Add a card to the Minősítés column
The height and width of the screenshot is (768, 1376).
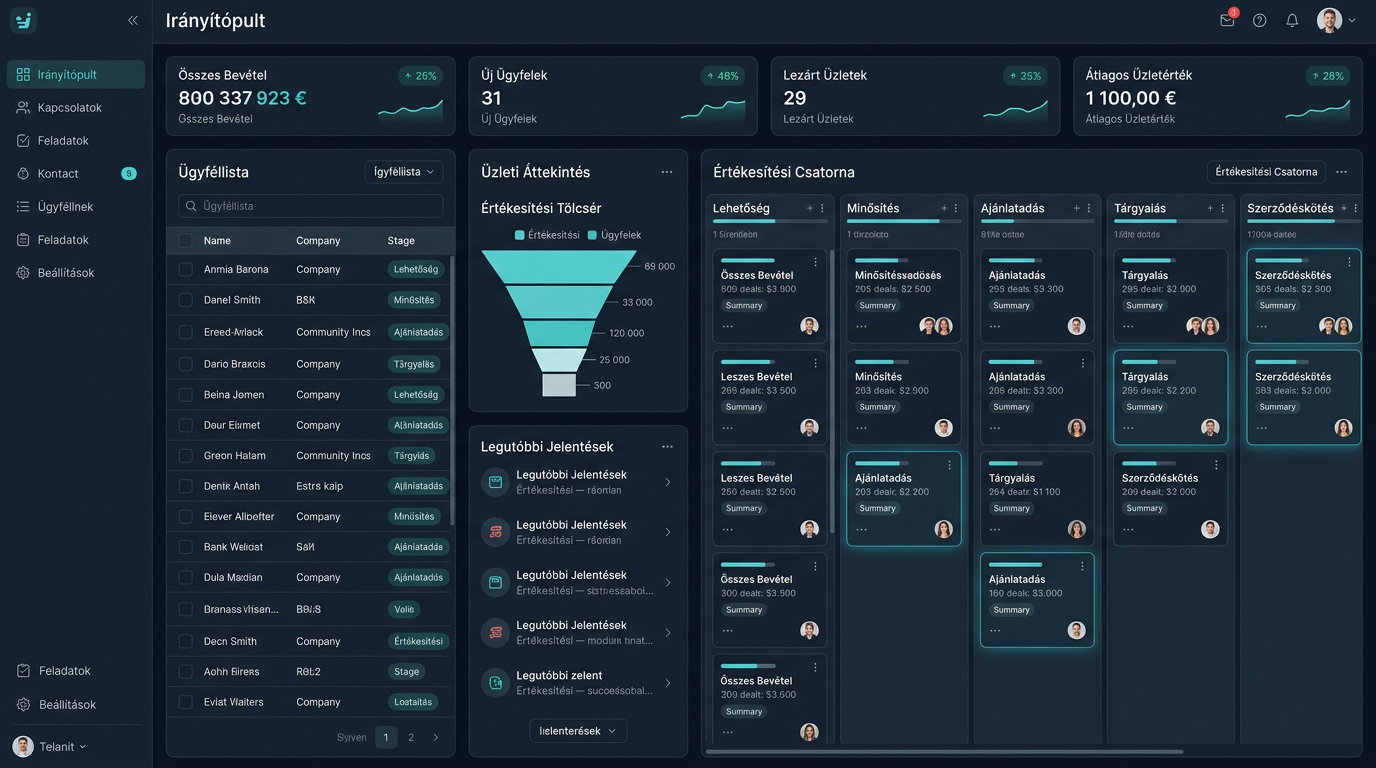[943, 208]
